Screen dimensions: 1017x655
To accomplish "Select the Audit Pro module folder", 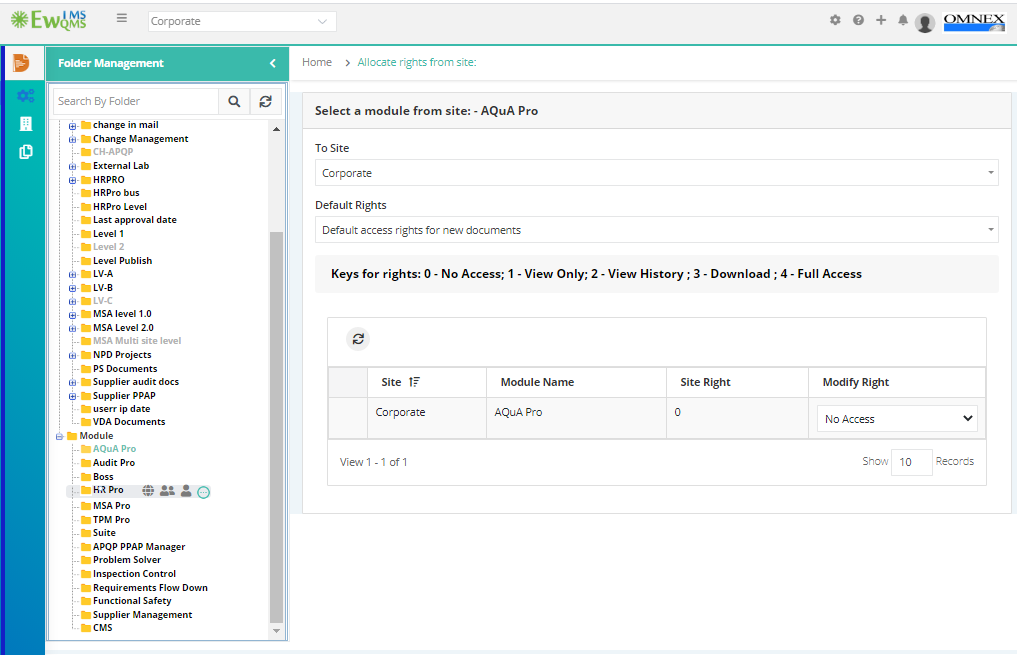I will coord(114,463).
